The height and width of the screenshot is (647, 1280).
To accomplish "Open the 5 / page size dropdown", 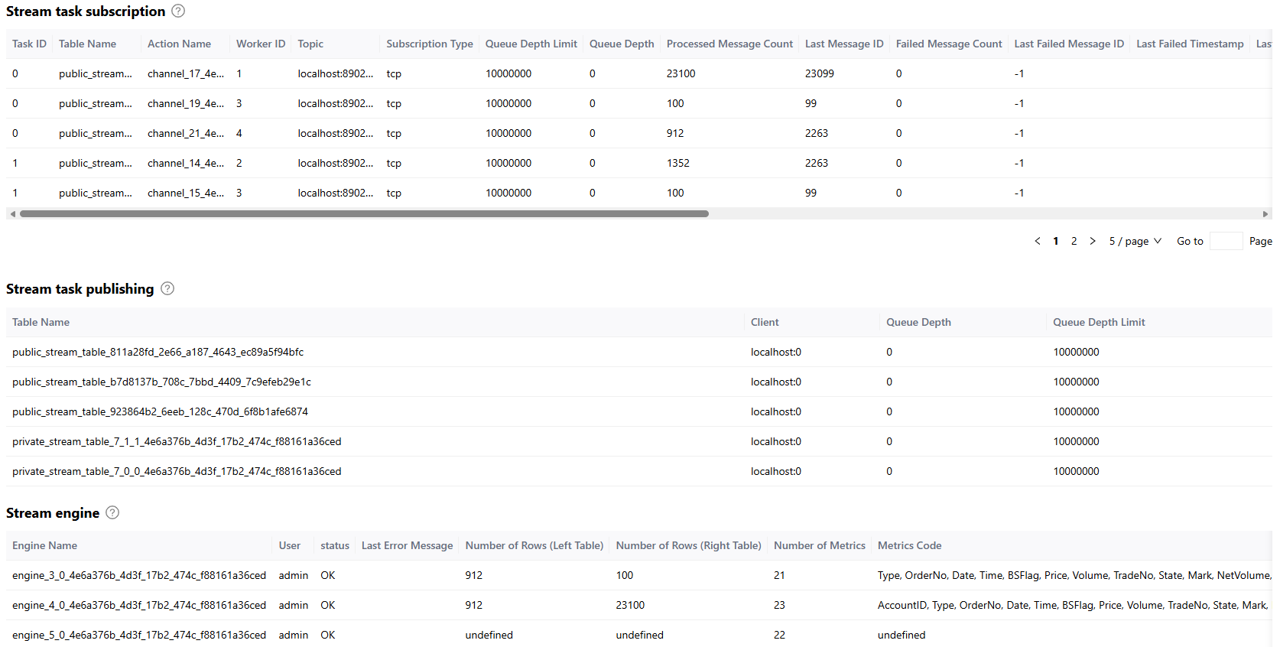I will 1135,241.
